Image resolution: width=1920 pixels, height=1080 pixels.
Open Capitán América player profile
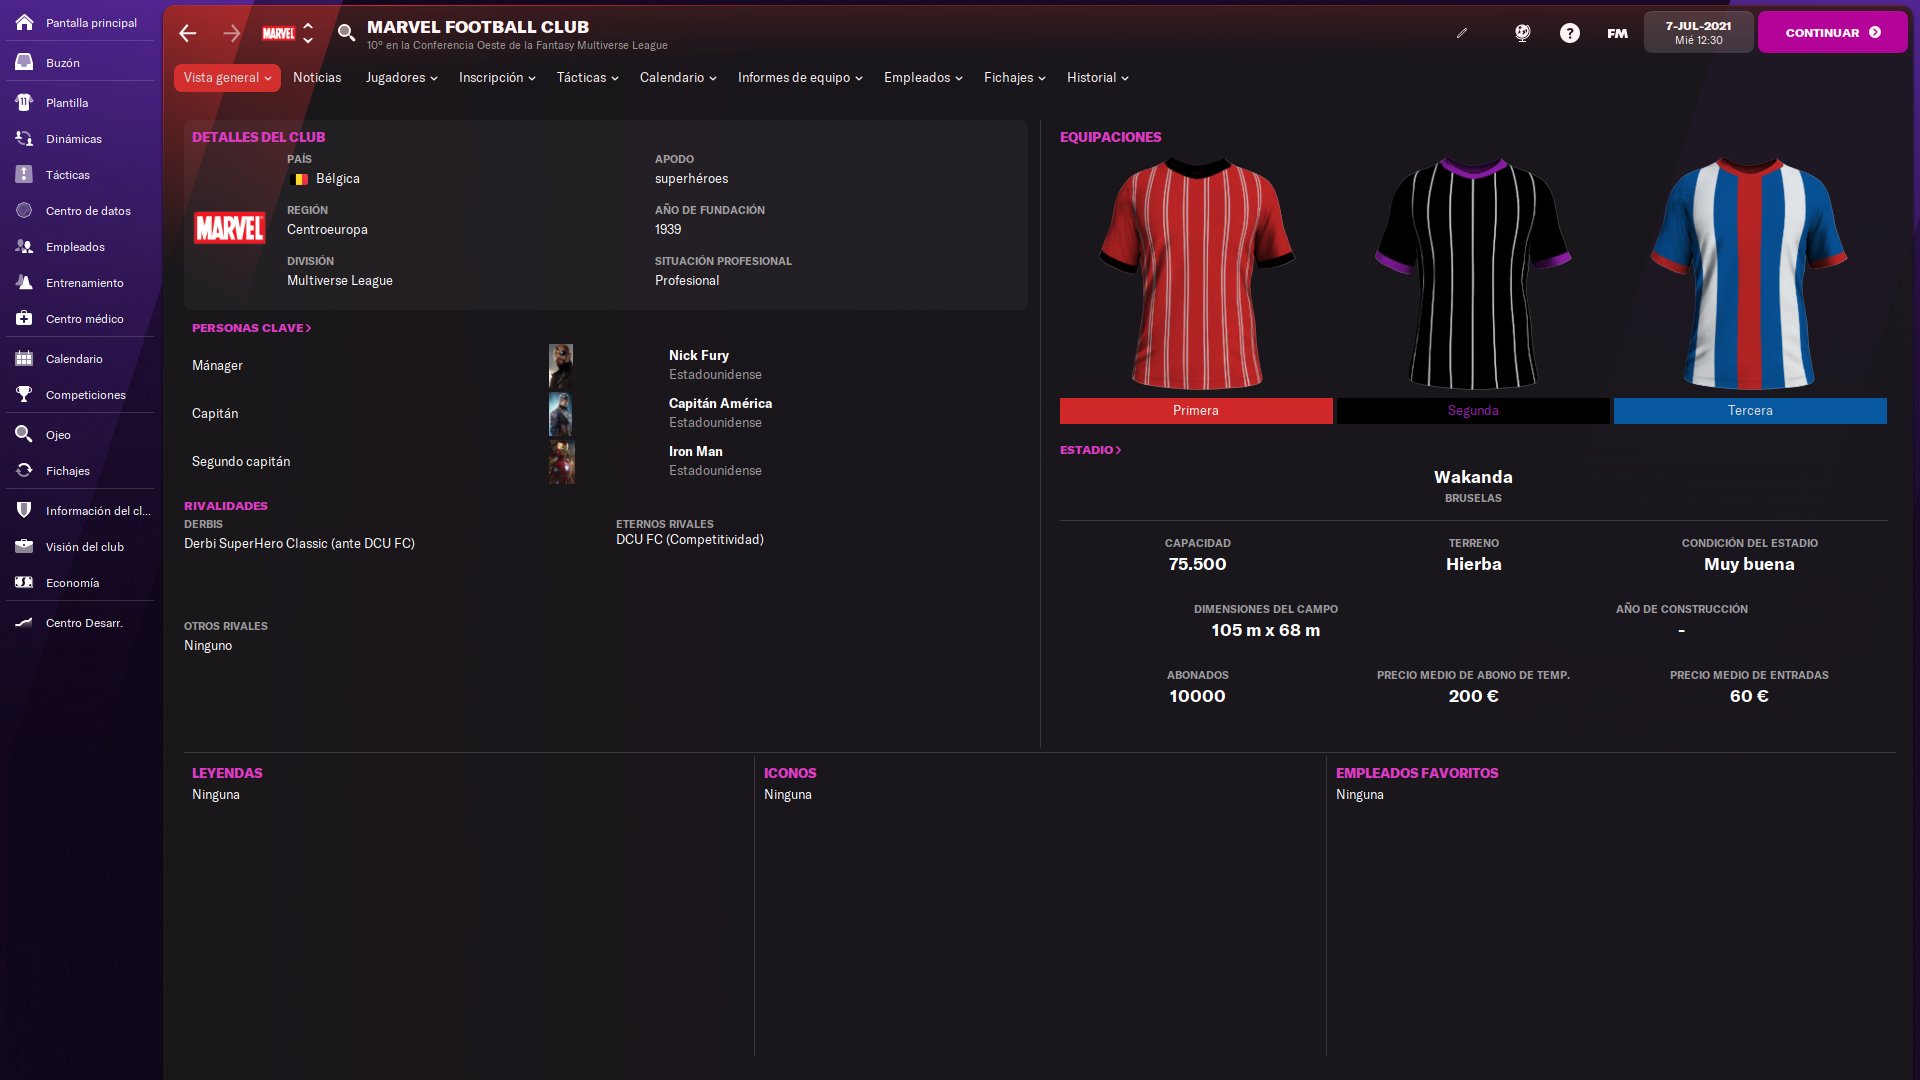coord(720,403)
